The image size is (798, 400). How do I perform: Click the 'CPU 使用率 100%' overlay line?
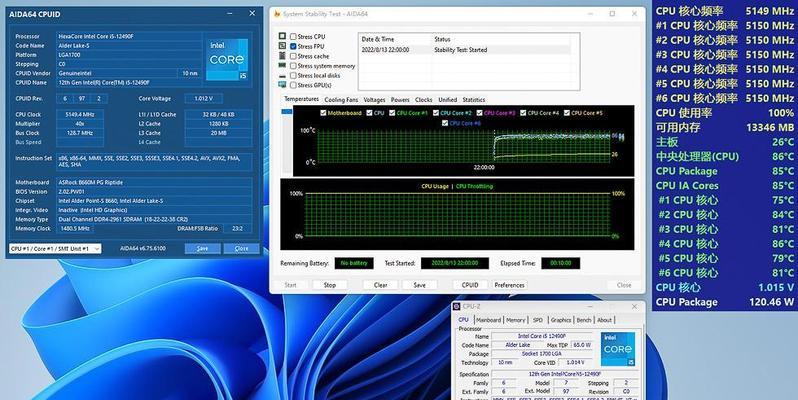pyautogui.click(x=725, y=113)
